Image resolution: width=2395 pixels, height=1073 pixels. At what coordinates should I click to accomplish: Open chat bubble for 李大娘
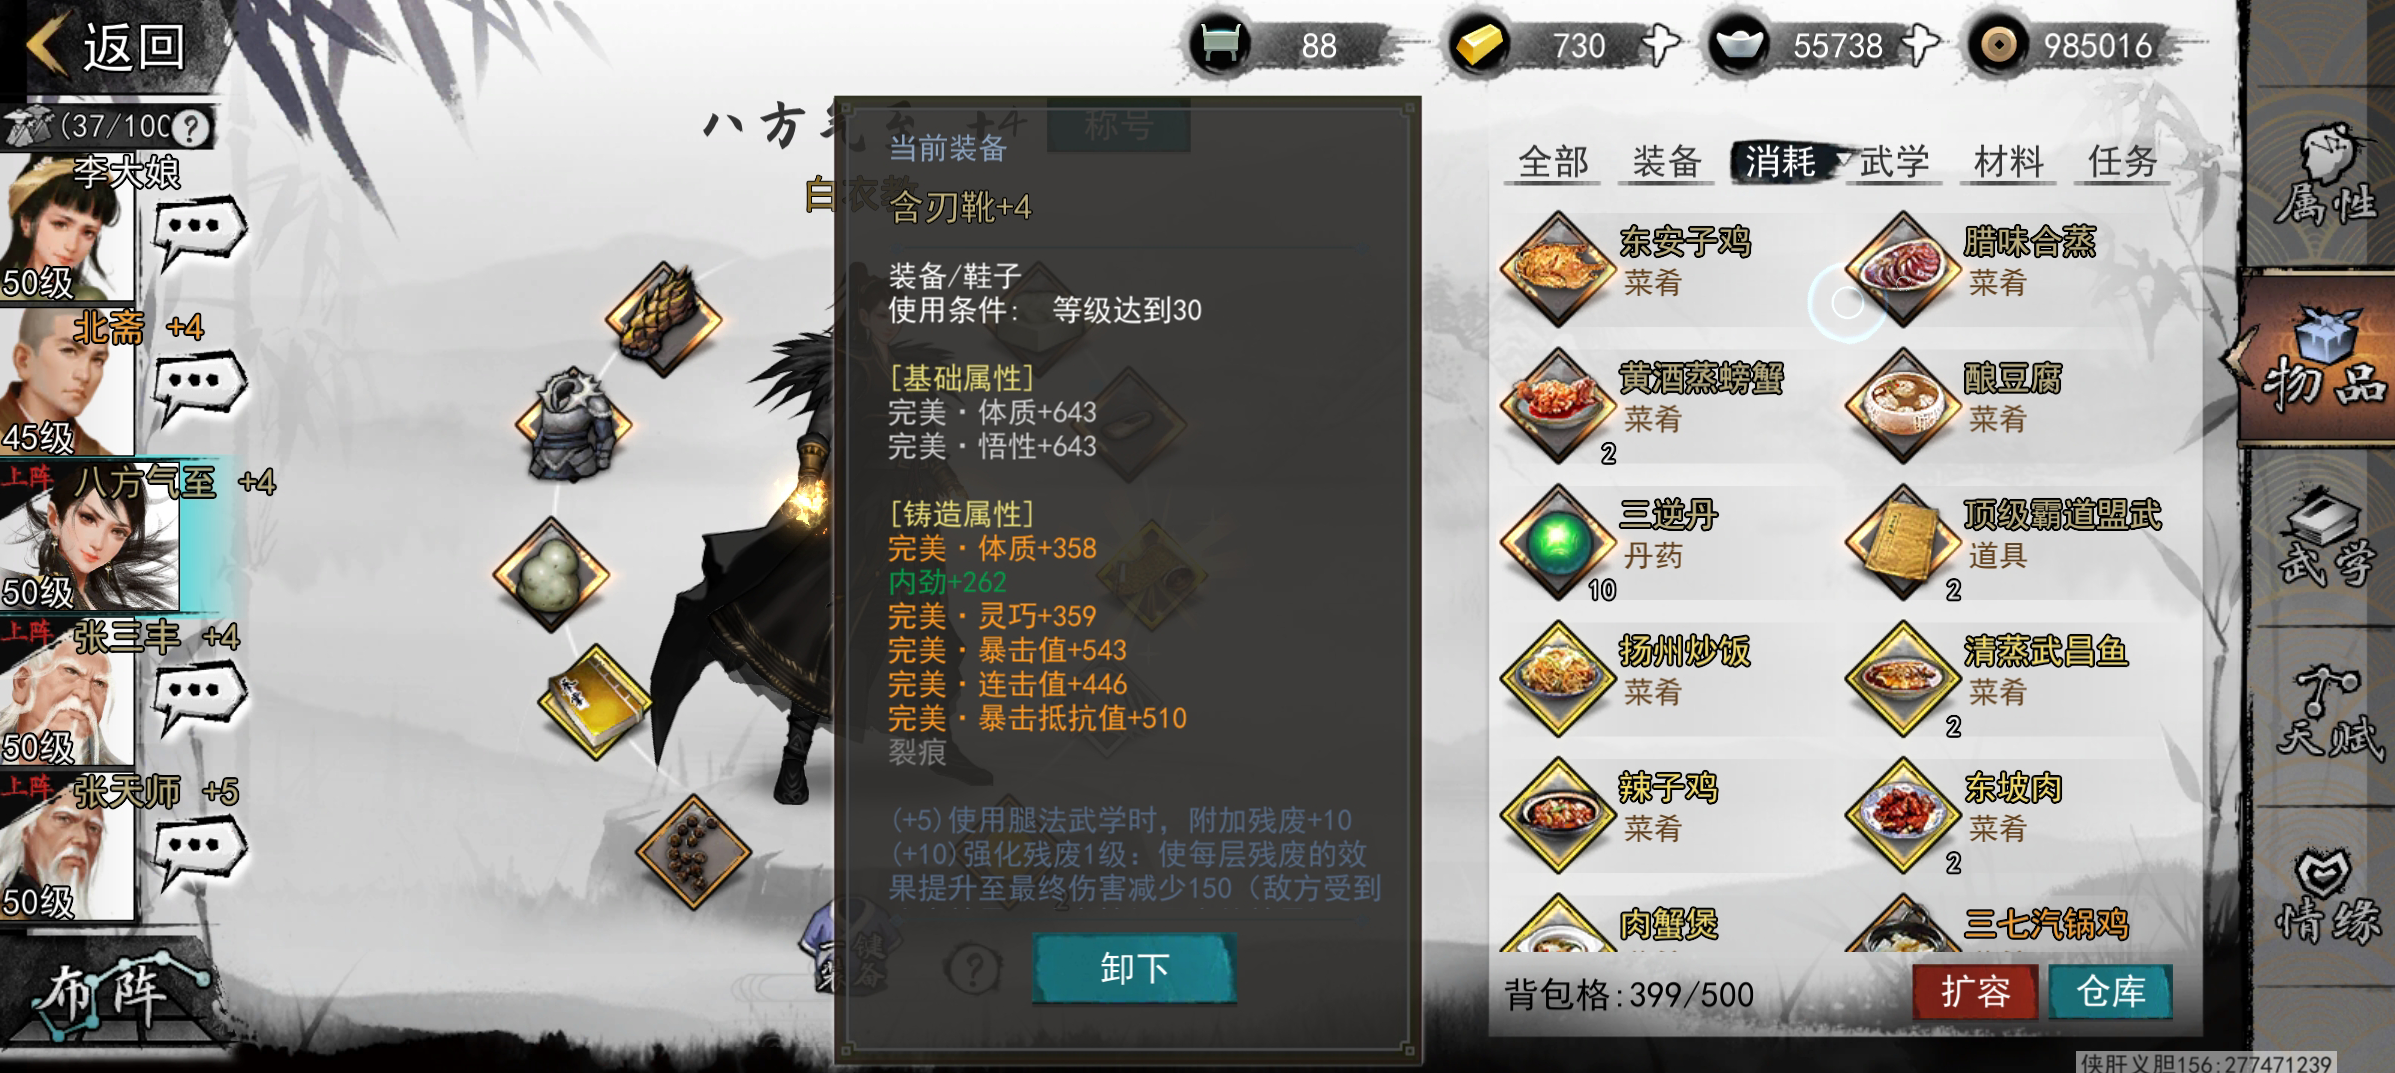(198, 232)
